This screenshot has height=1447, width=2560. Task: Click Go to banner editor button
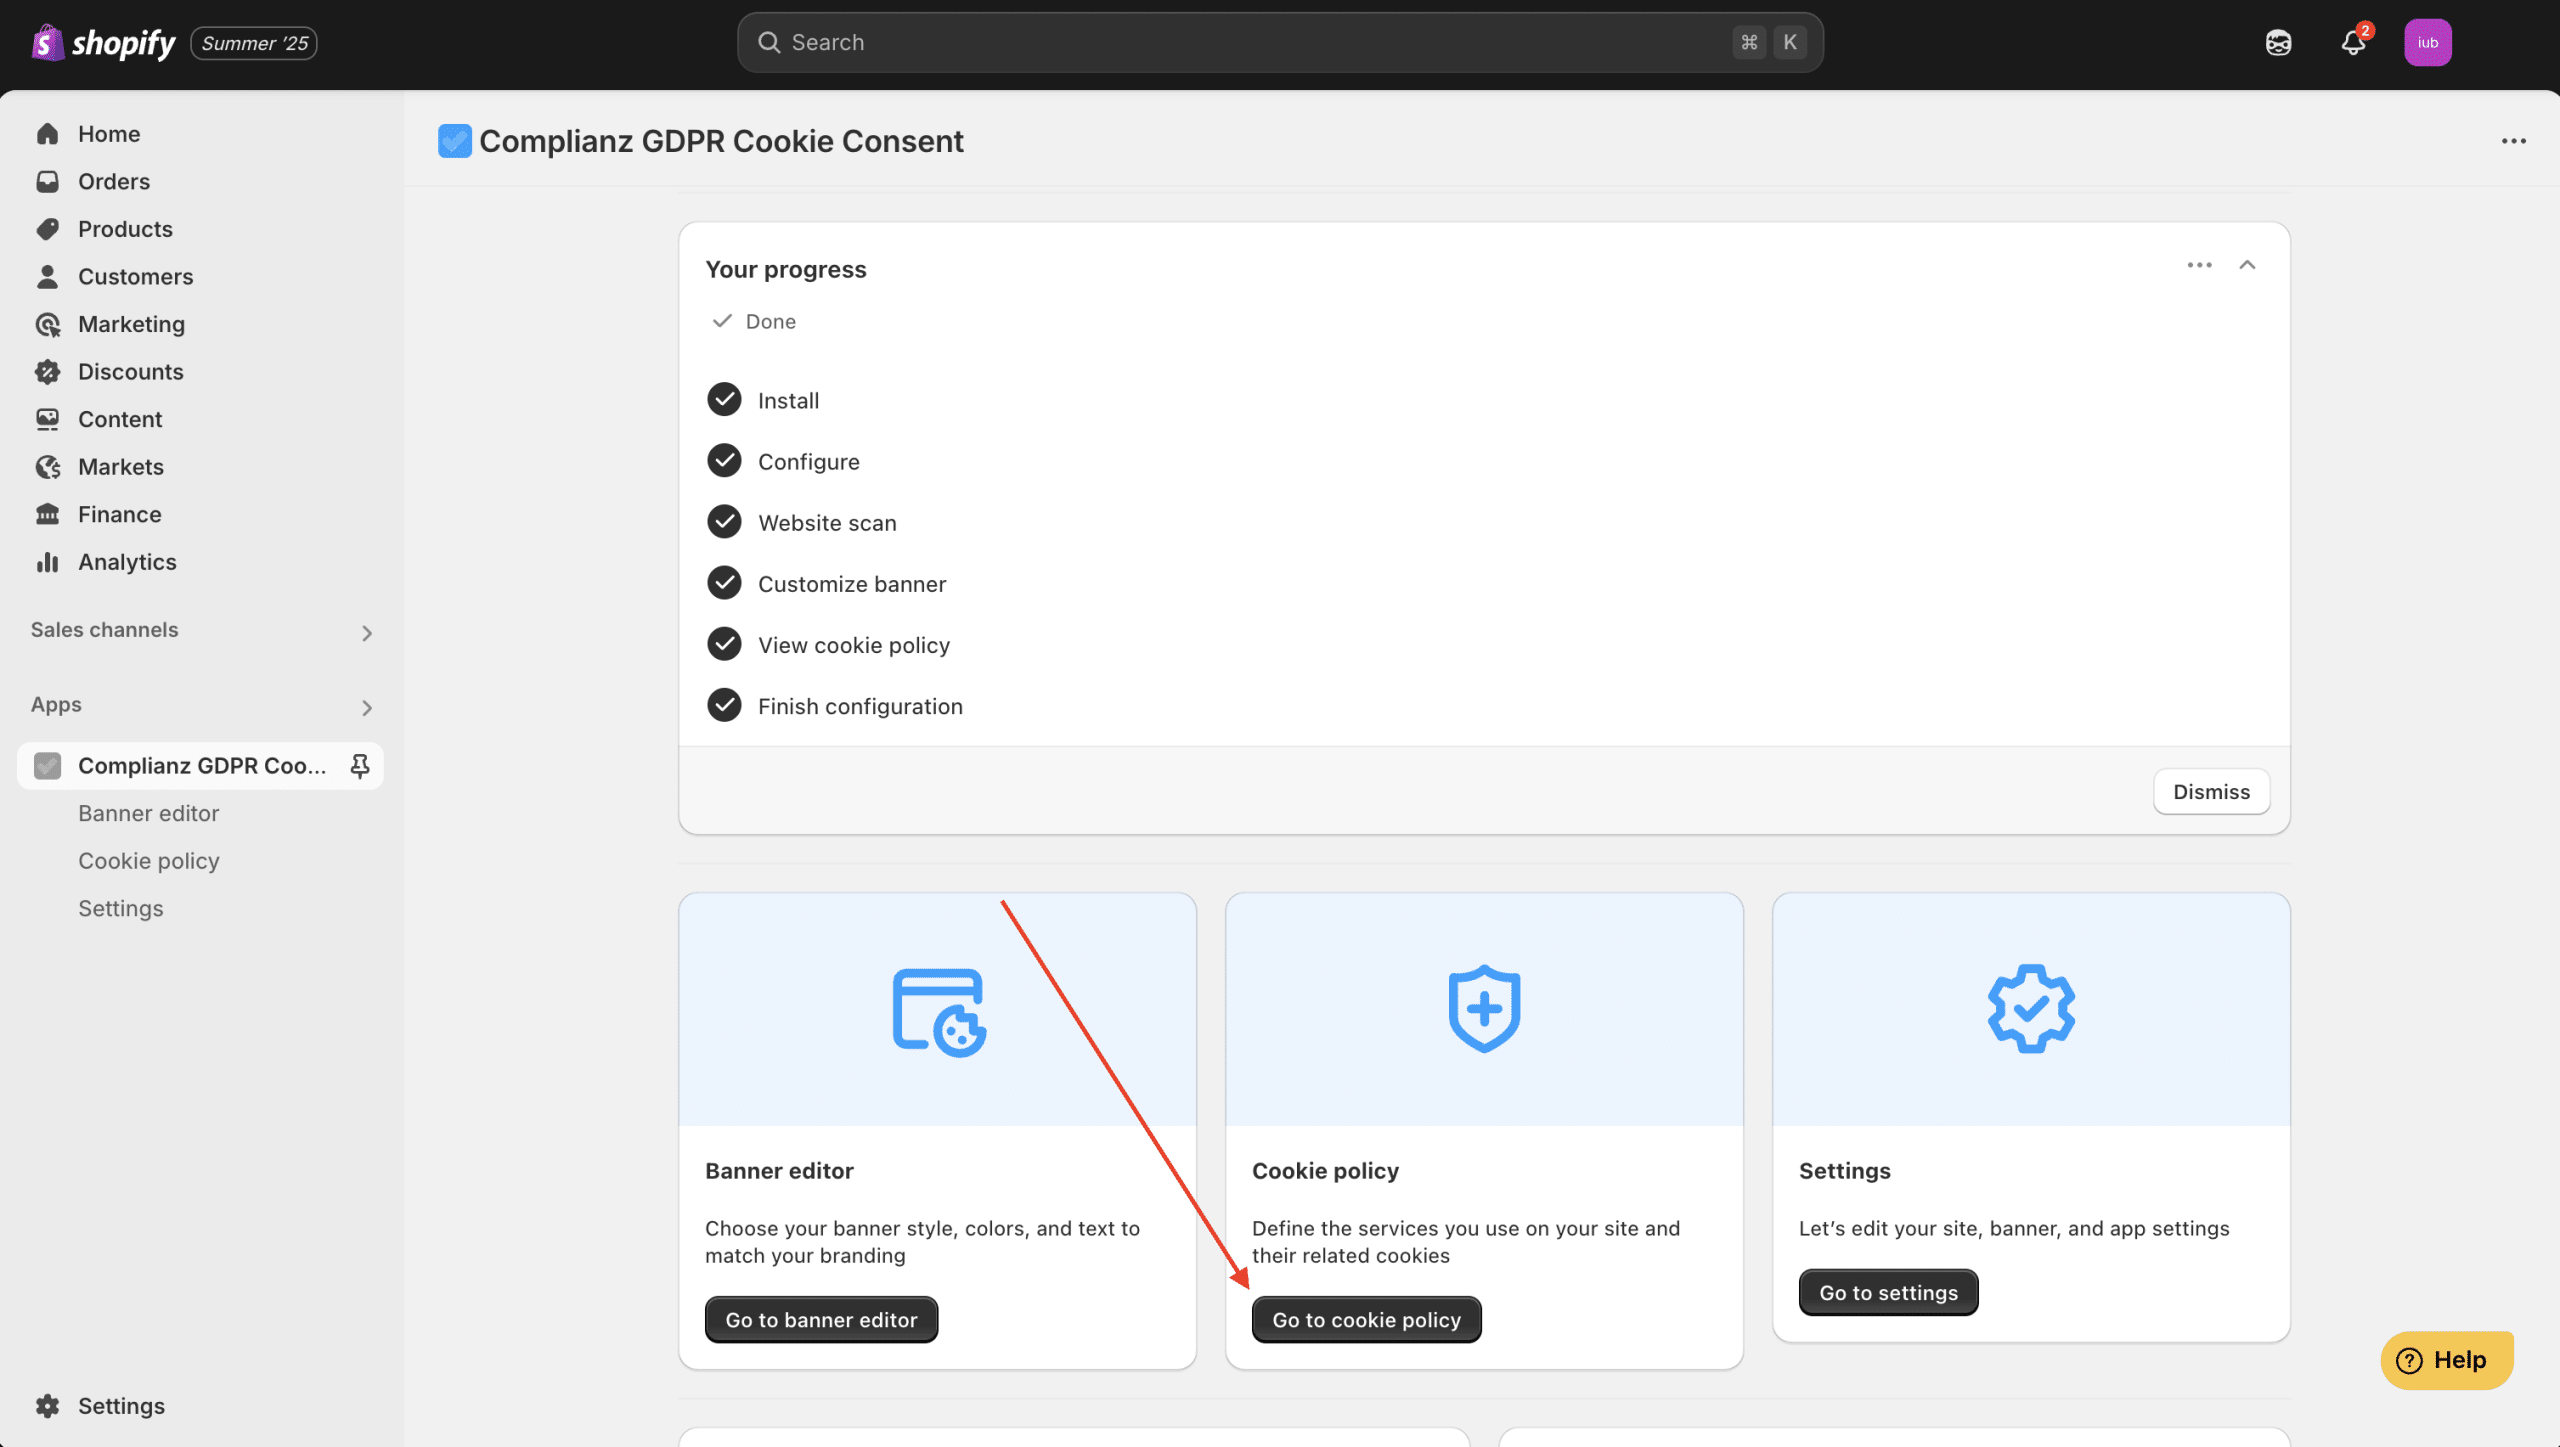[821, 1320]
